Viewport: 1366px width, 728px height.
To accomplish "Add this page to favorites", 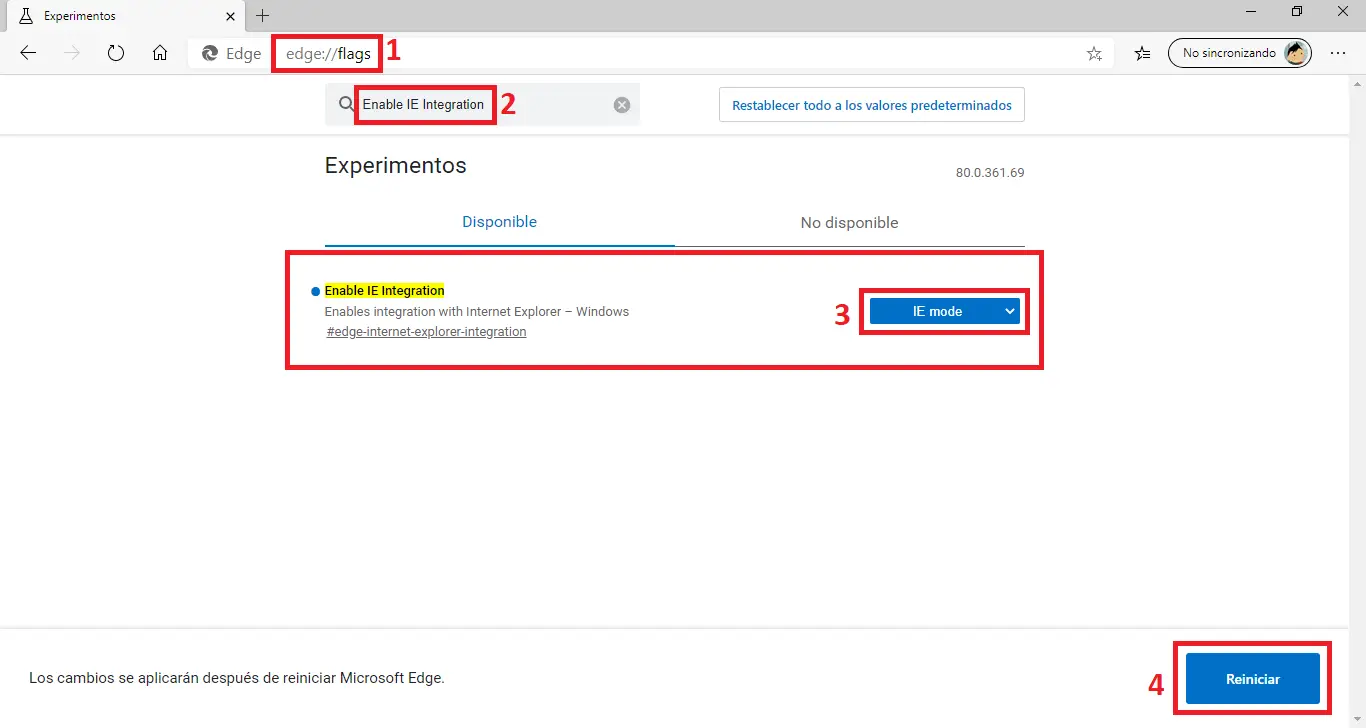I will click(x=1094, y=54).
